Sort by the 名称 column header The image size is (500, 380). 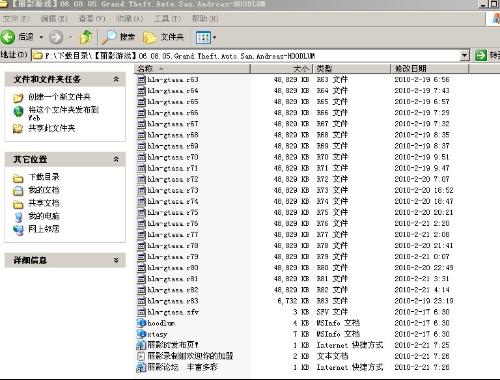193,69
